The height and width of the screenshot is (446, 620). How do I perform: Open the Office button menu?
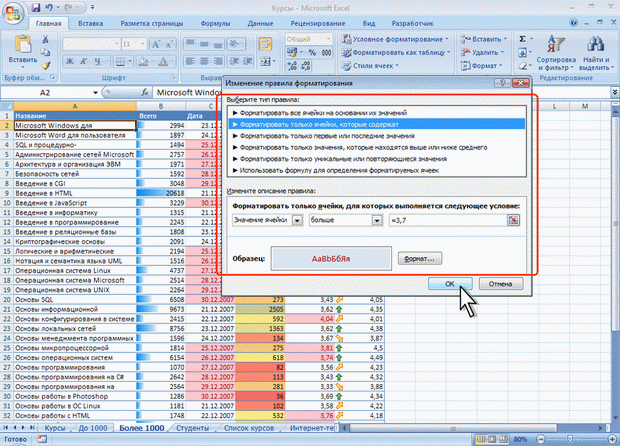pos(12,14)
